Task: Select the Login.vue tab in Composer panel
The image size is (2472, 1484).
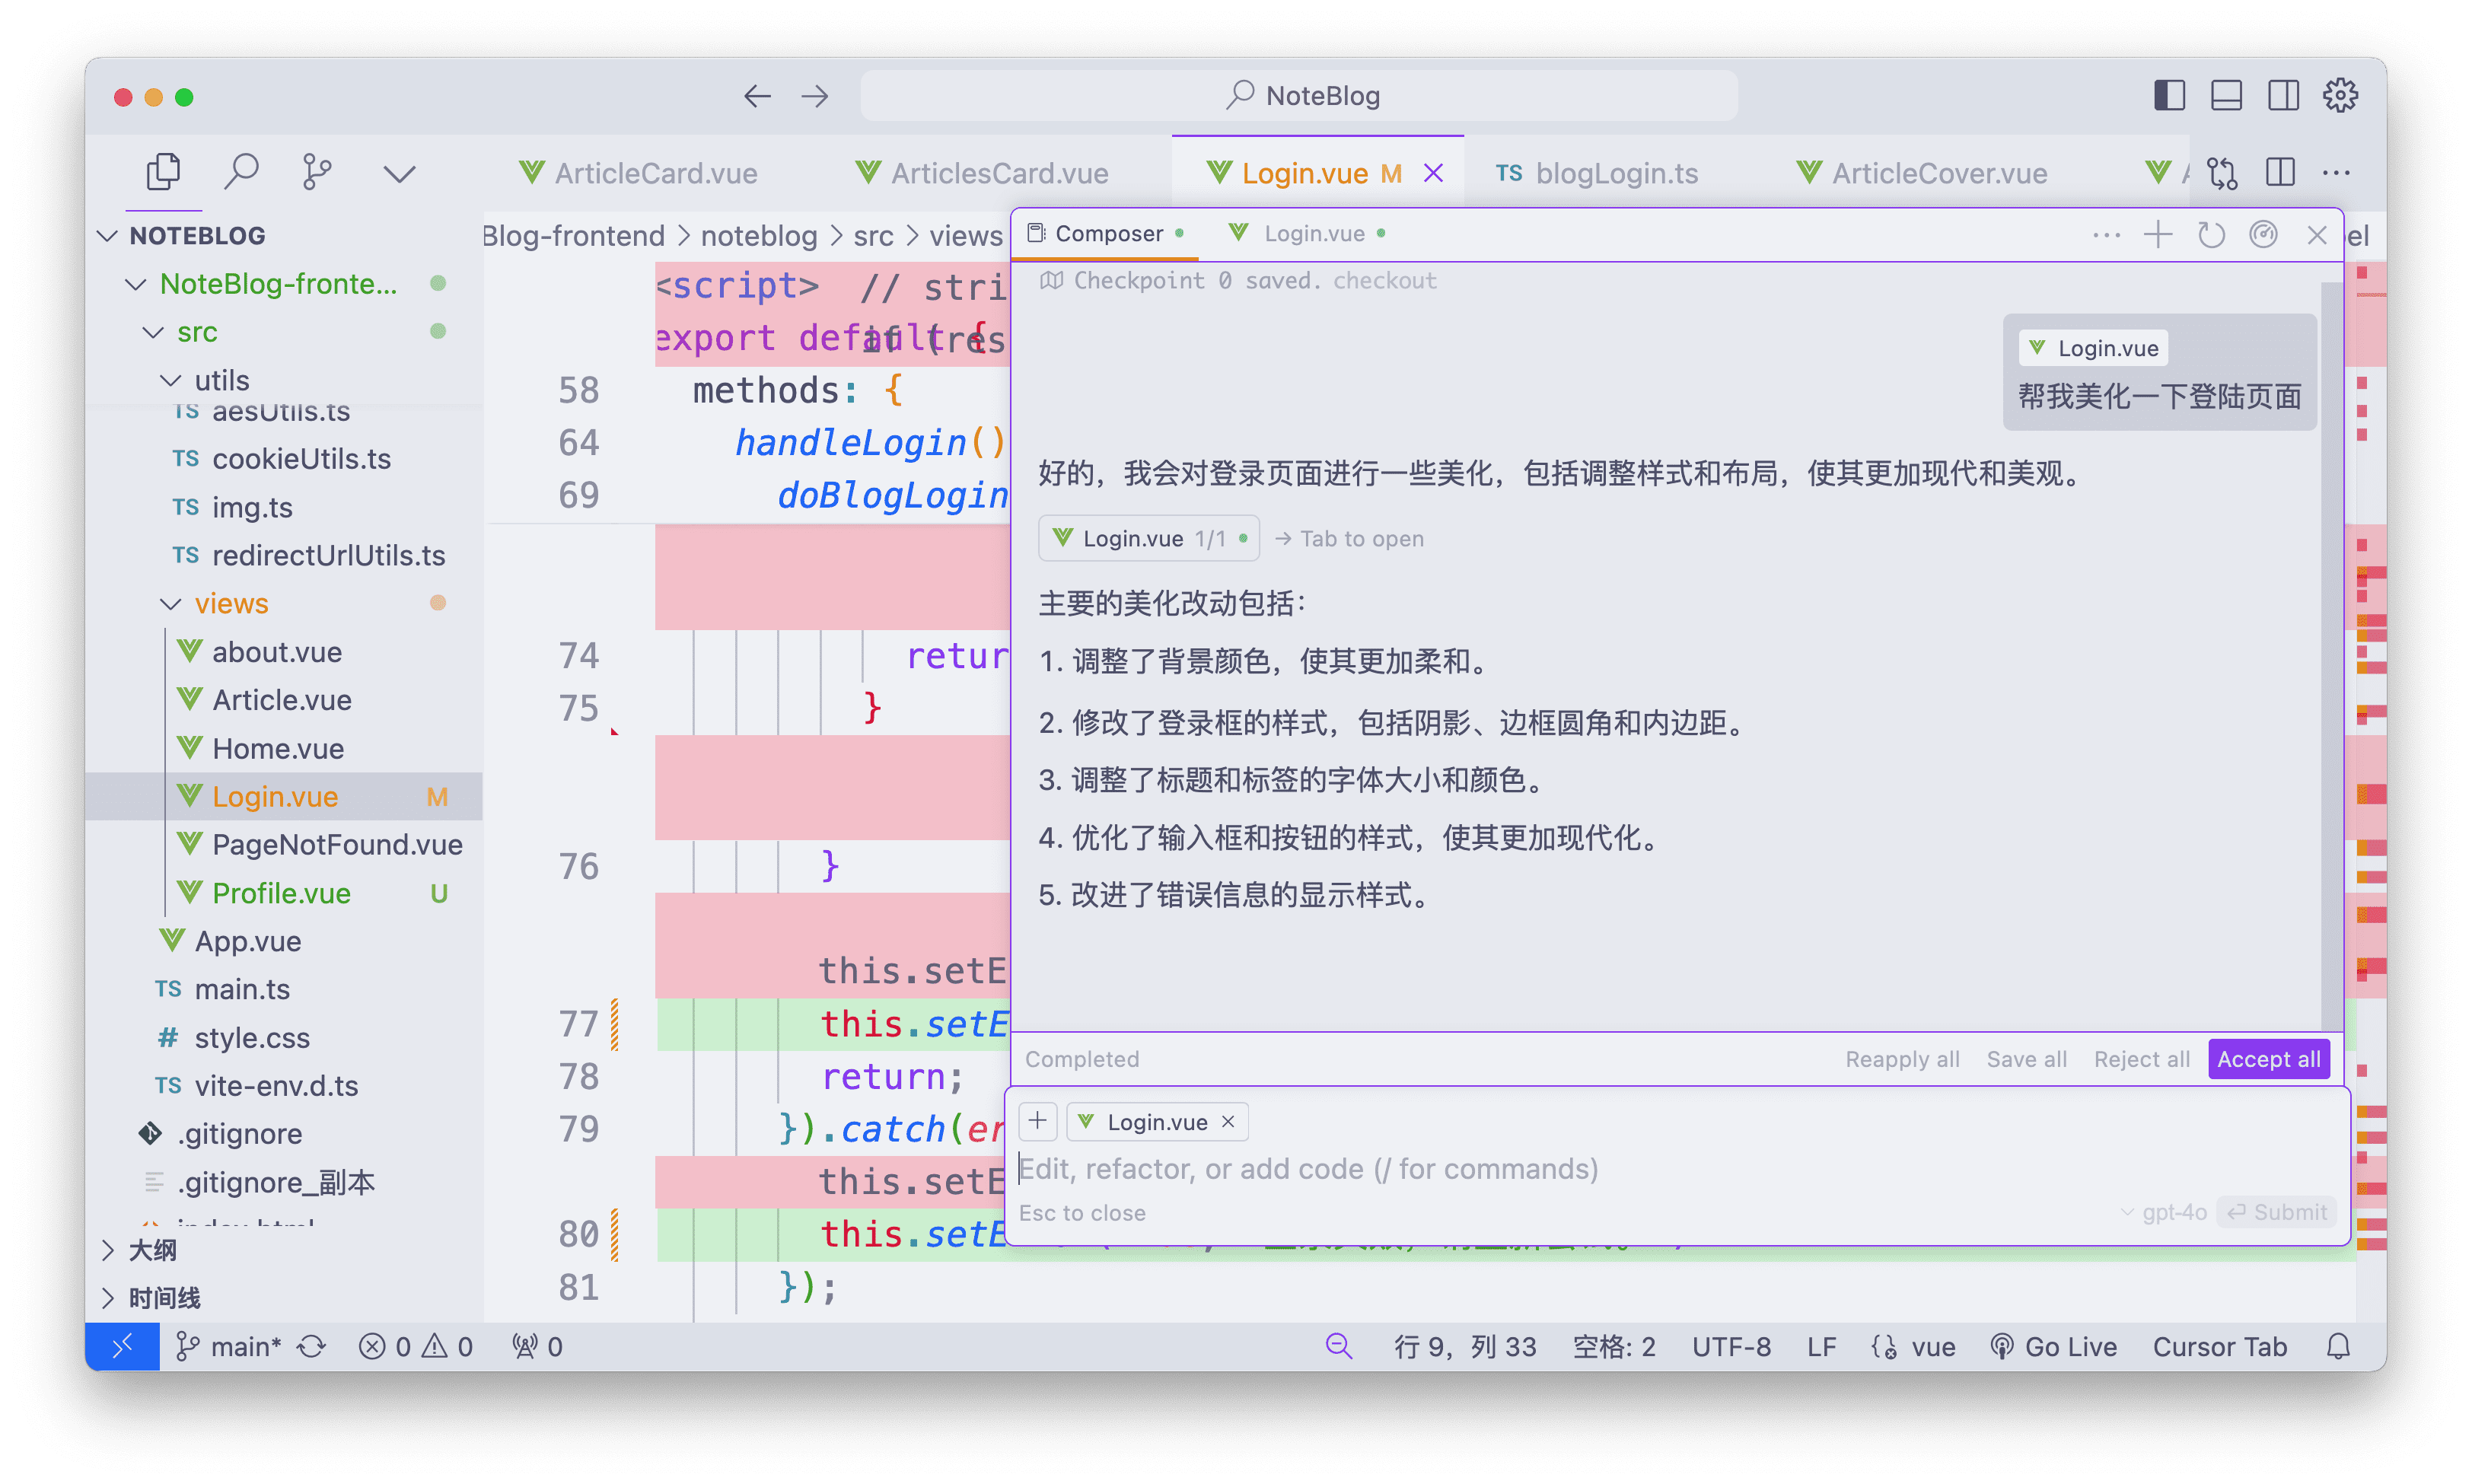Action: pos(1307,233)
